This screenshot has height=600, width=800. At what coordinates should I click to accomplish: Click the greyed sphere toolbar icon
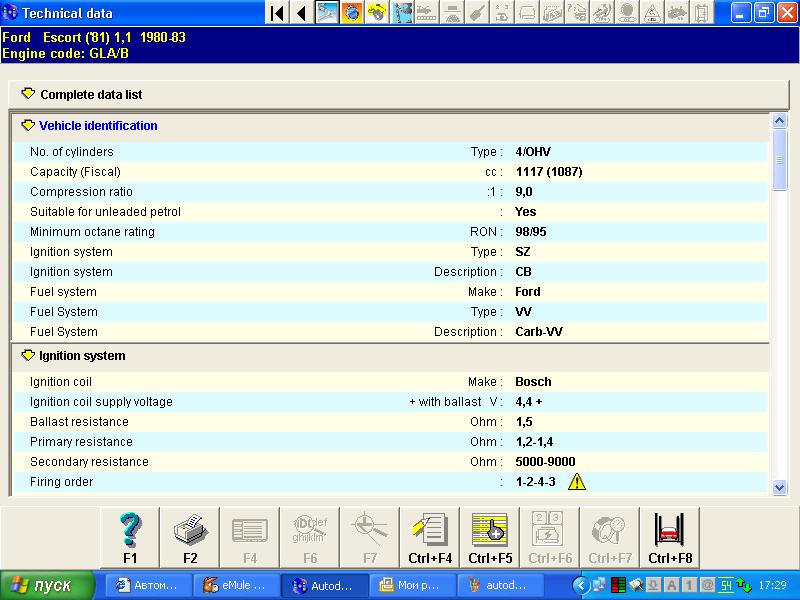tap(627, 13)
